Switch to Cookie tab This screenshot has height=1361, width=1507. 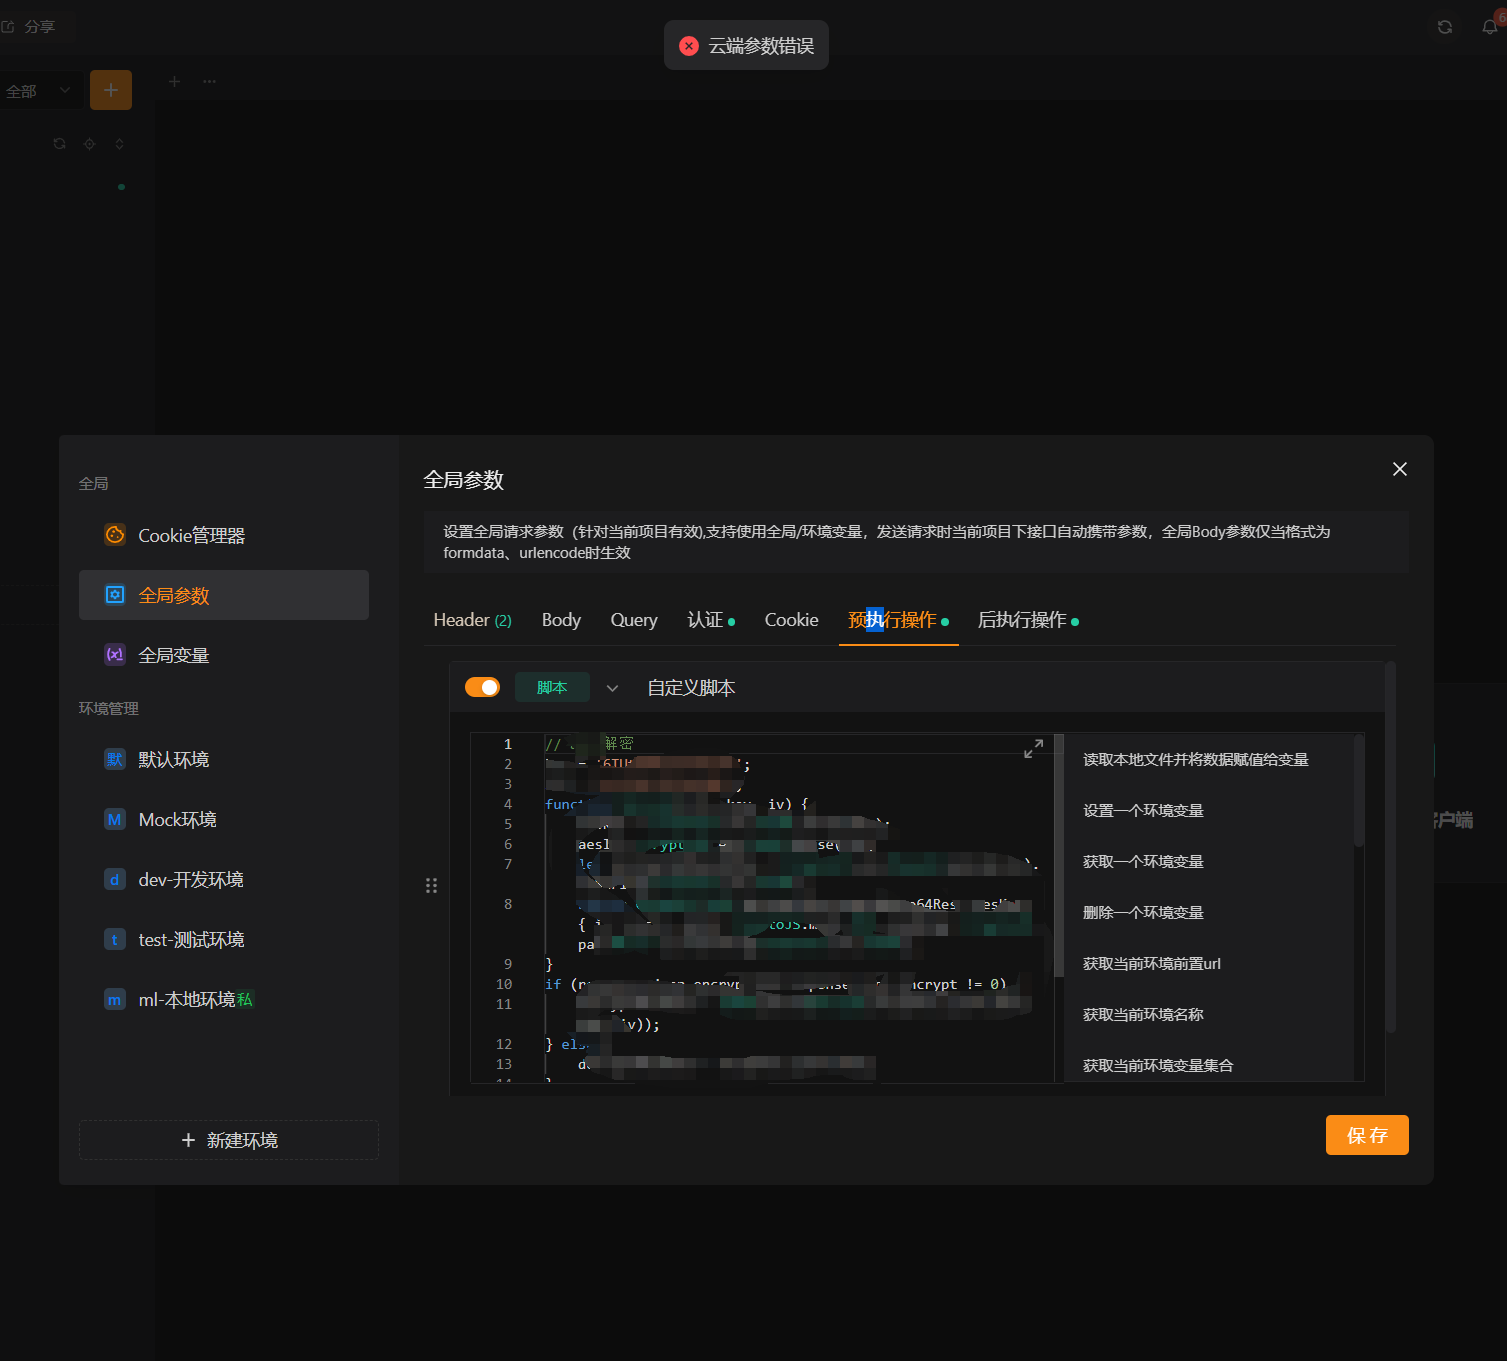(791, 620)
